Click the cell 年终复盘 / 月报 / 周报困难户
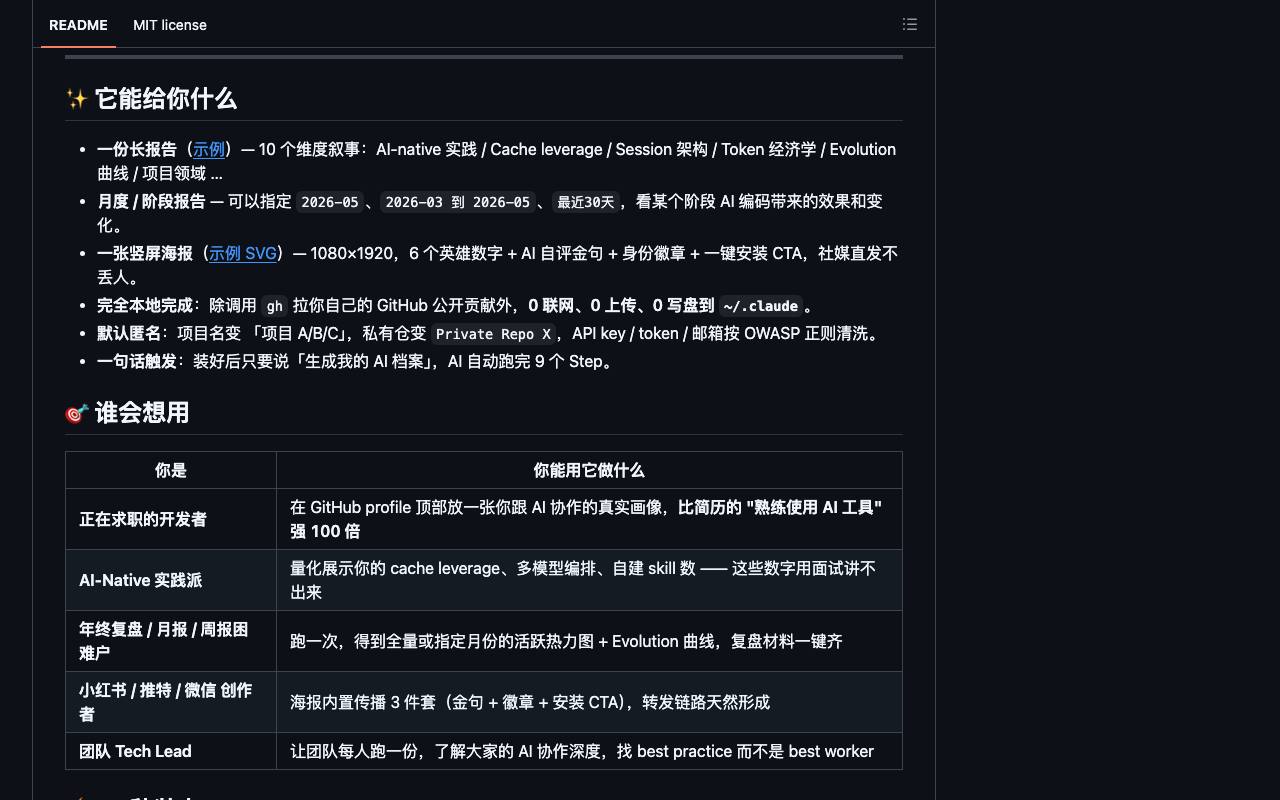Image resolution: width=1280 pixels, height=800 pixels. [171, 641]
